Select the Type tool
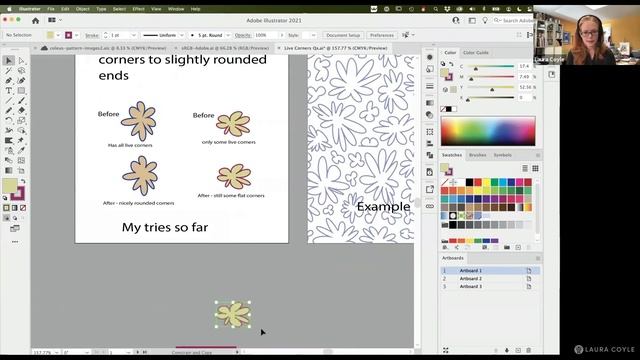 click(9, 91)
